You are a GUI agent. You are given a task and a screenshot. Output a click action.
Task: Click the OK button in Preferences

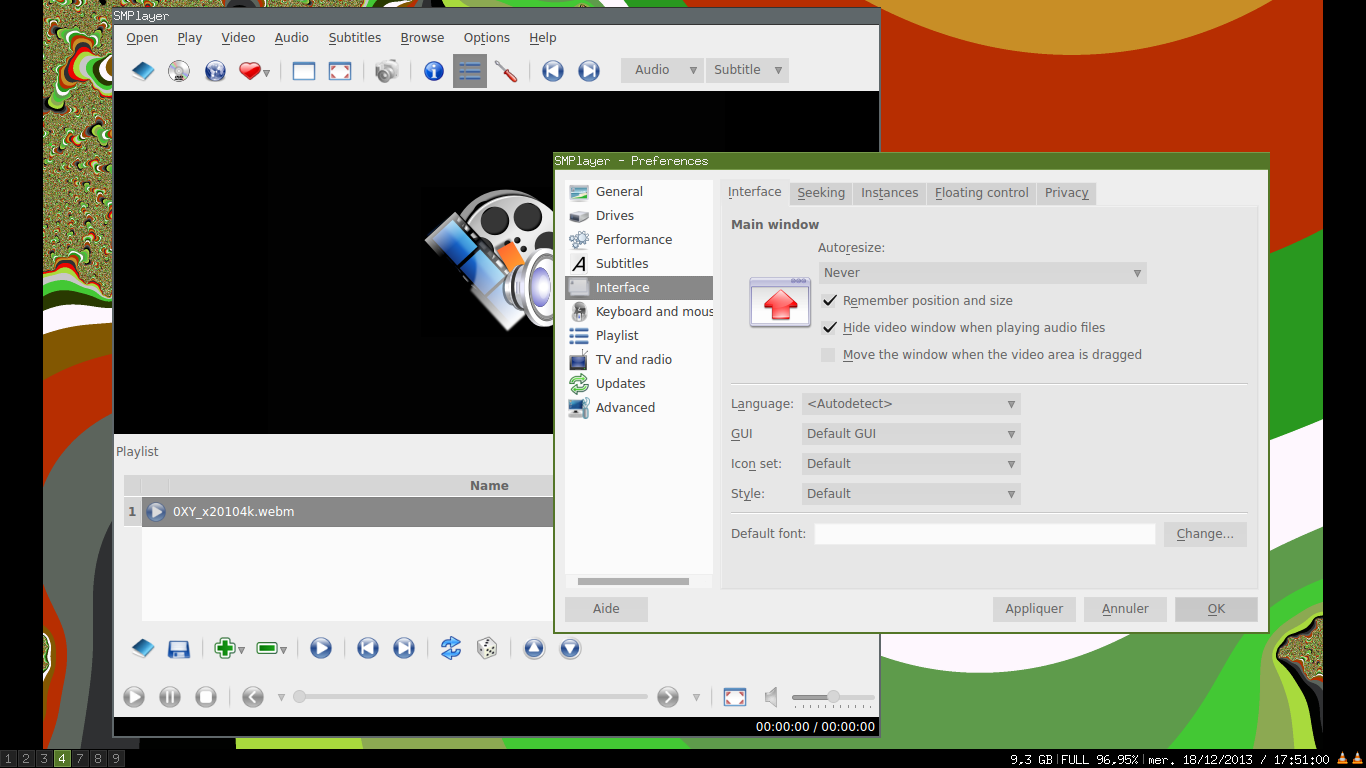coord(1216,609)
